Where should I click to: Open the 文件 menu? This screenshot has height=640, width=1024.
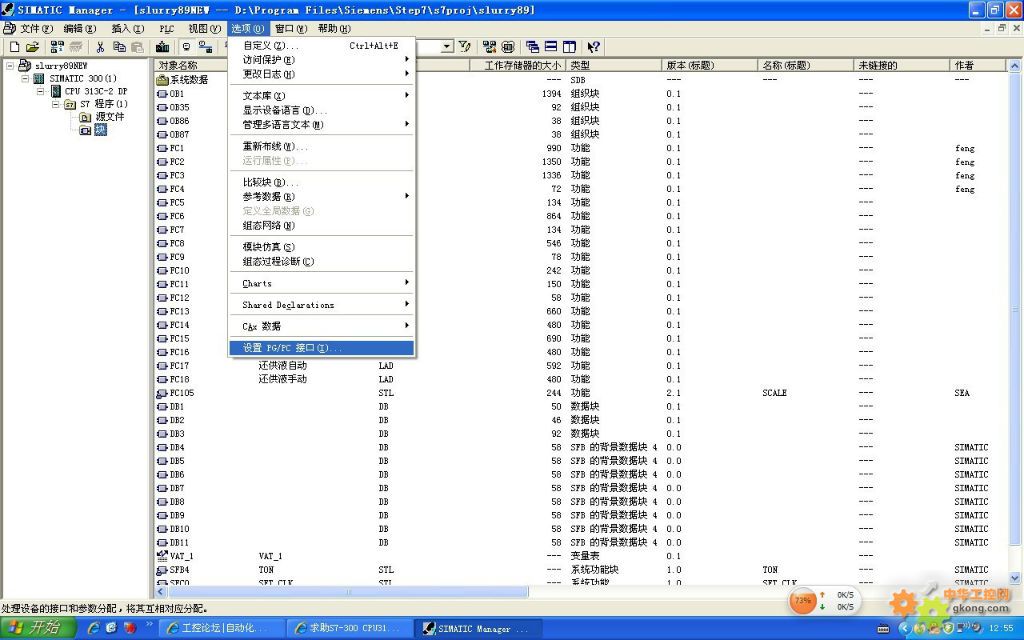(x=36, y=29)
